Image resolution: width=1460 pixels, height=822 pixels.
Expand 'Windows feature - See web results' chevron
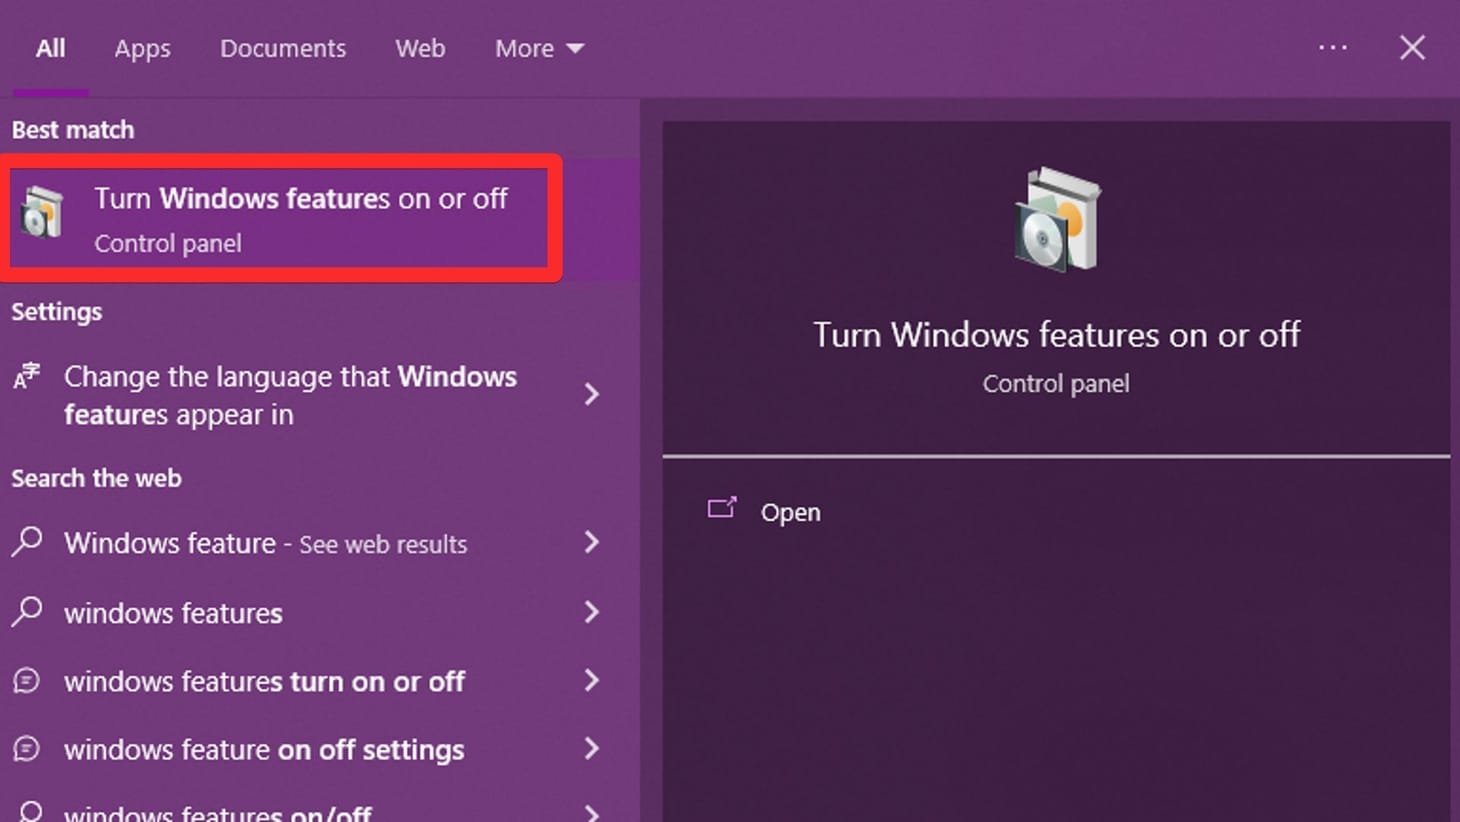pos(592,543)
